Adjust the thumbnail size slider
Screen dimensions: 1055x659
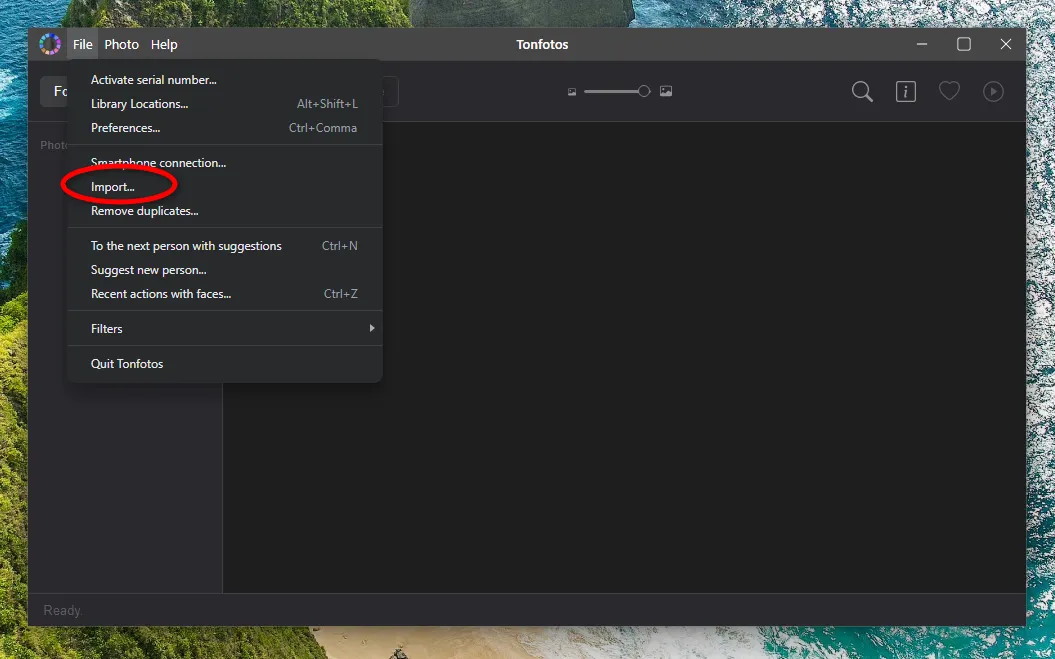click(617, 91)
